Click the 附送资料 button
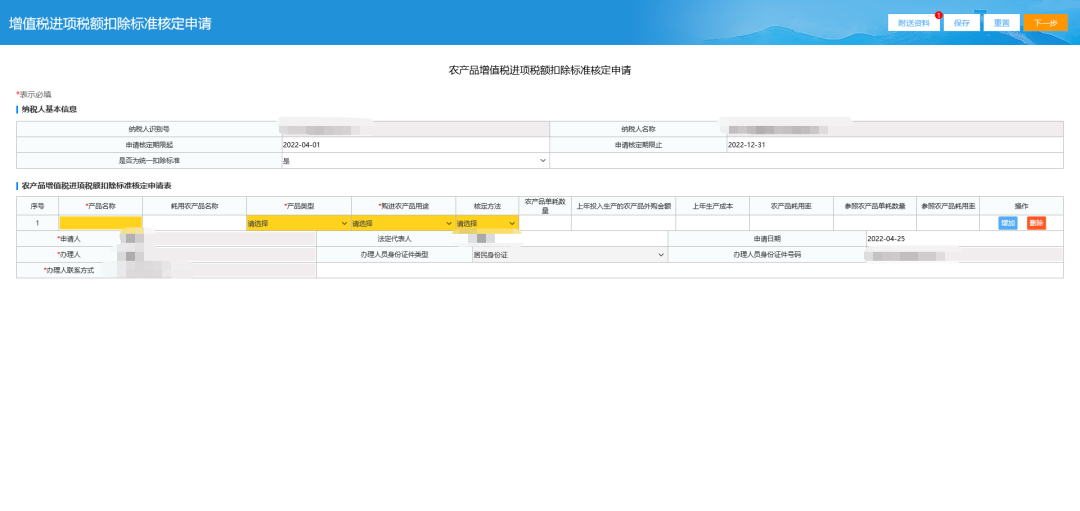Screen dimensions: 1080x511 (914, 23)
